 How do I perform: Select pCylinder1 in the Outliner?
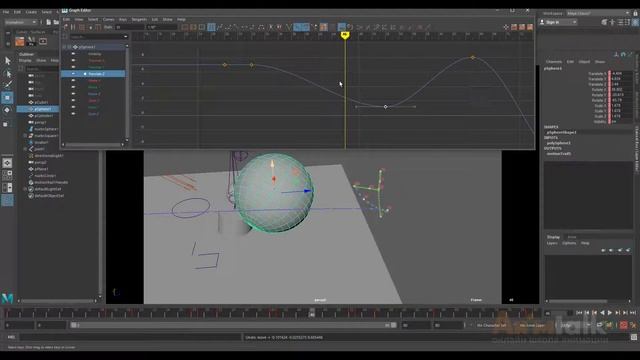pyautogui.click(x=44, y=116)
